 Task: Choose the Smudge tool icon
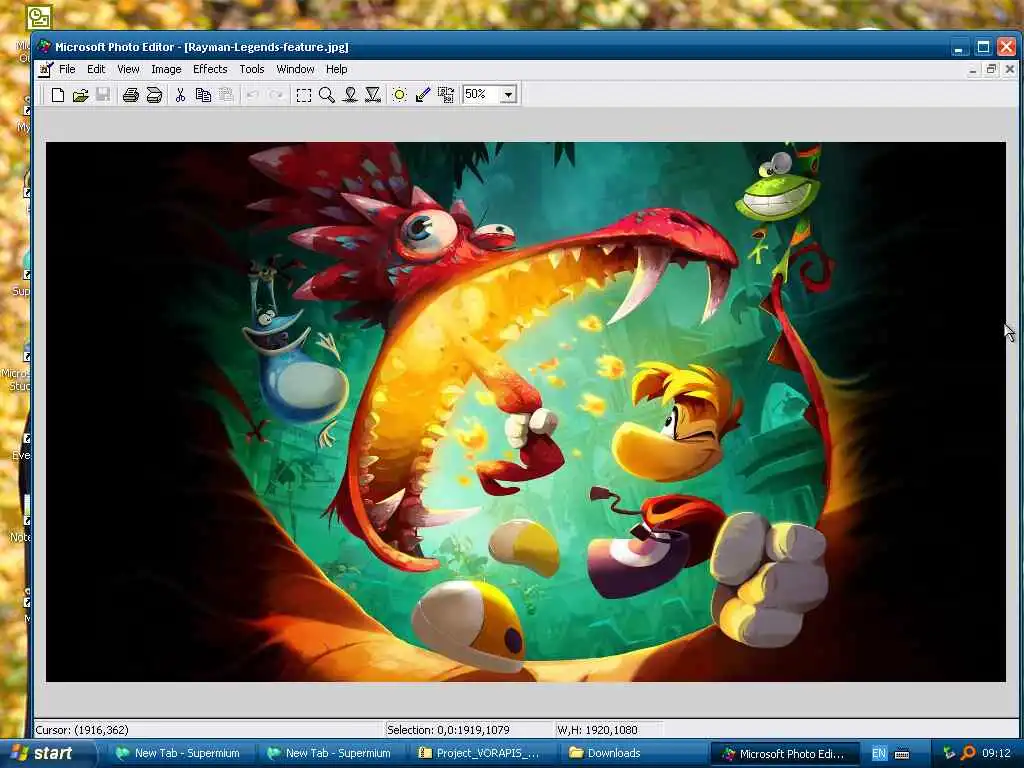pos(350,95)
